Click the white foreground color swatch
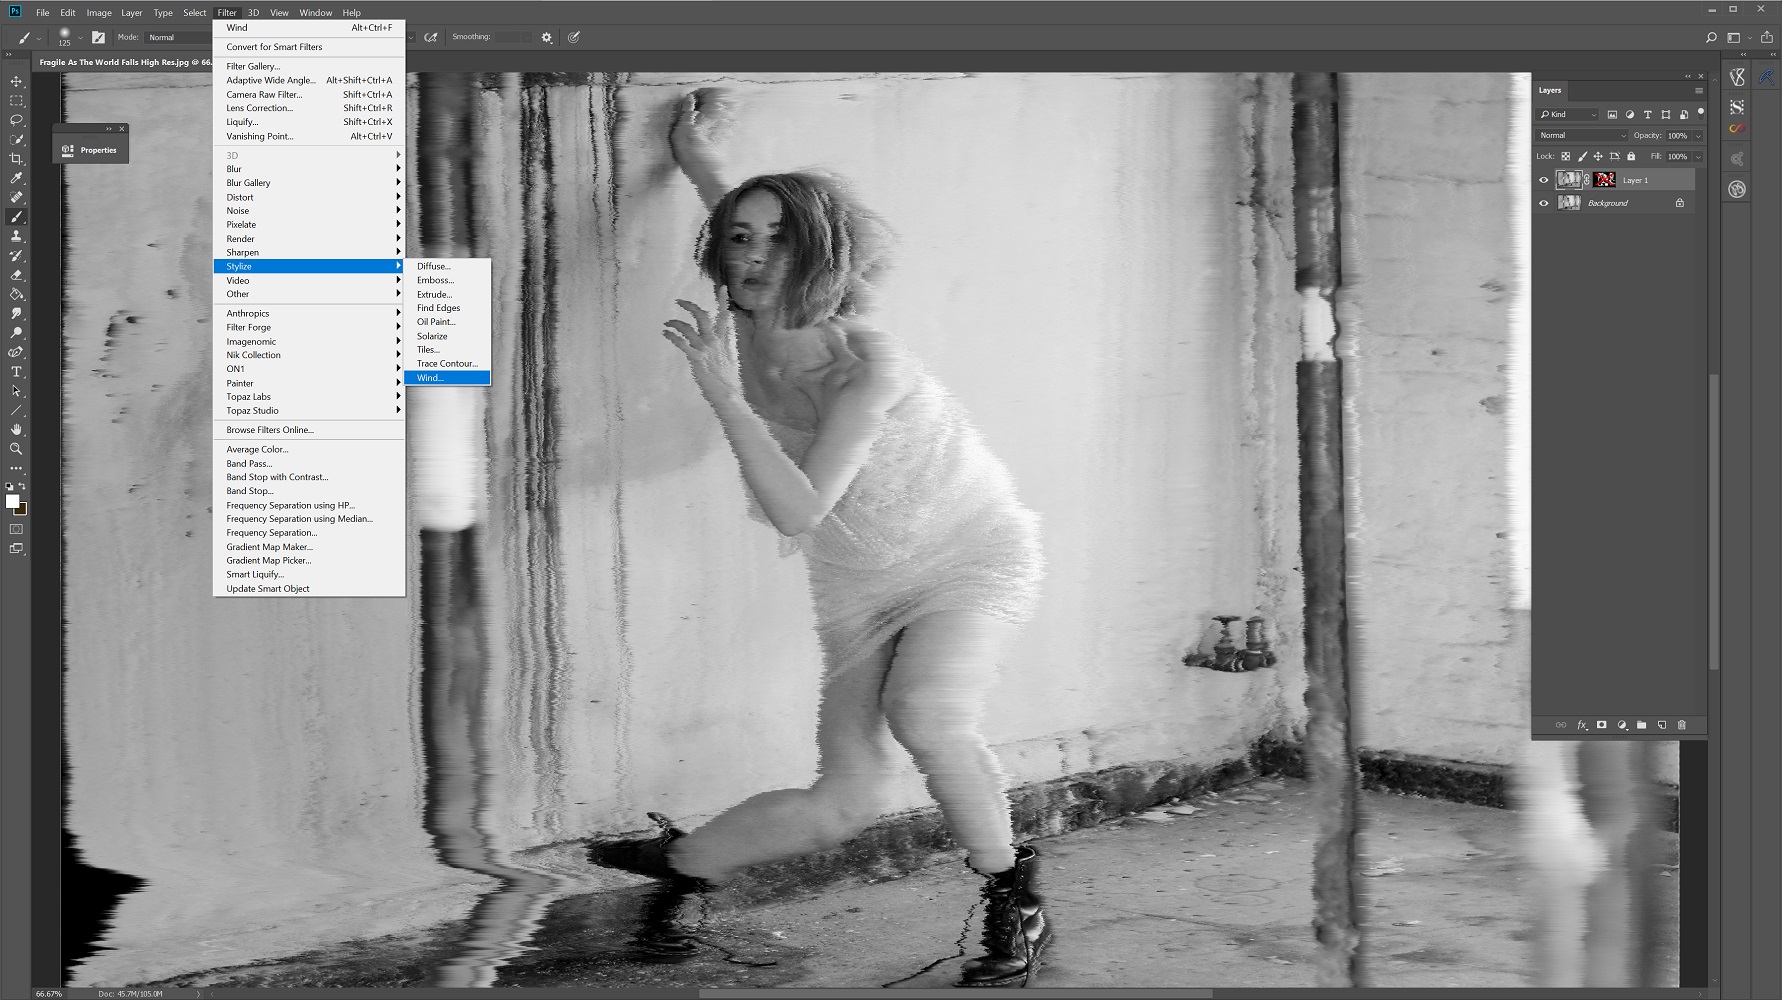This screenshot has height=1000, width=1782. [12, 502]
